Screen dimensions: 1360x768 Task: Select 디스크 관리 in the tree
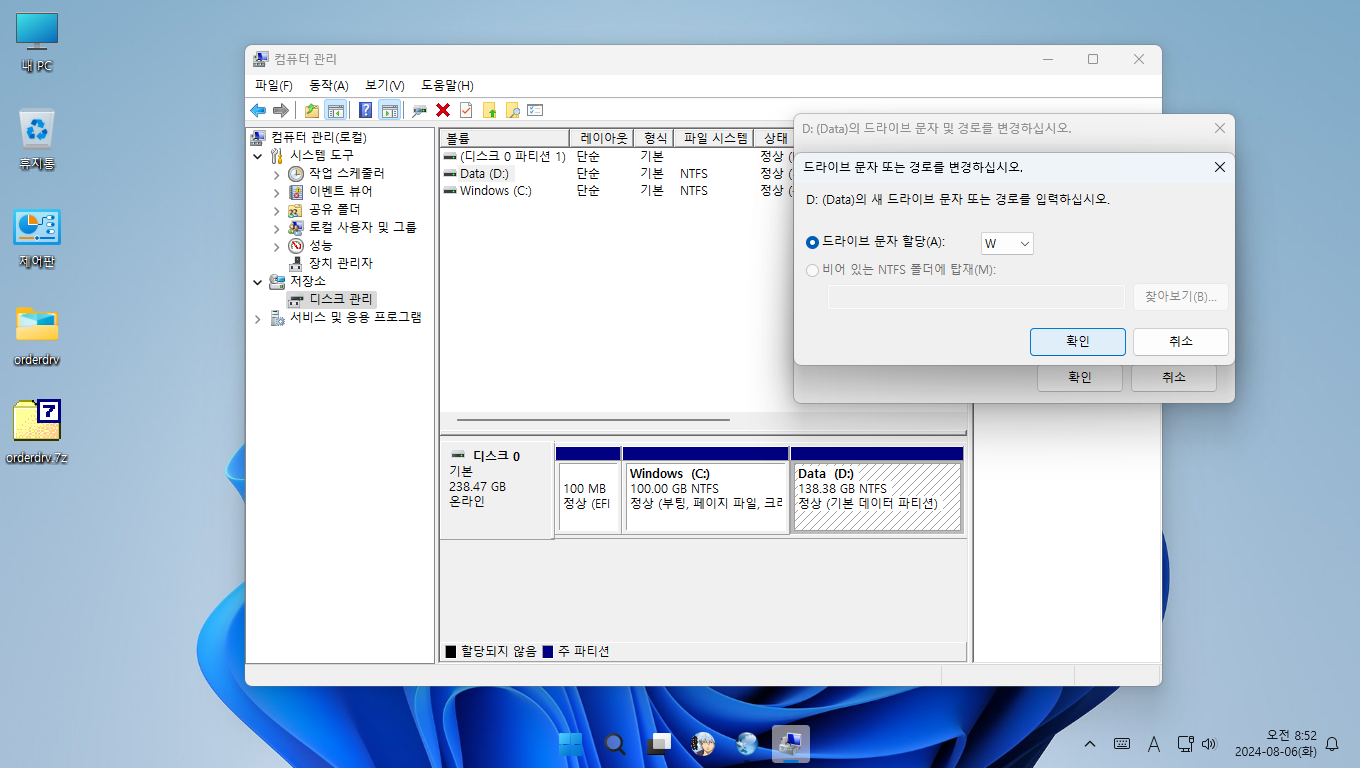[x=340, y=299]
